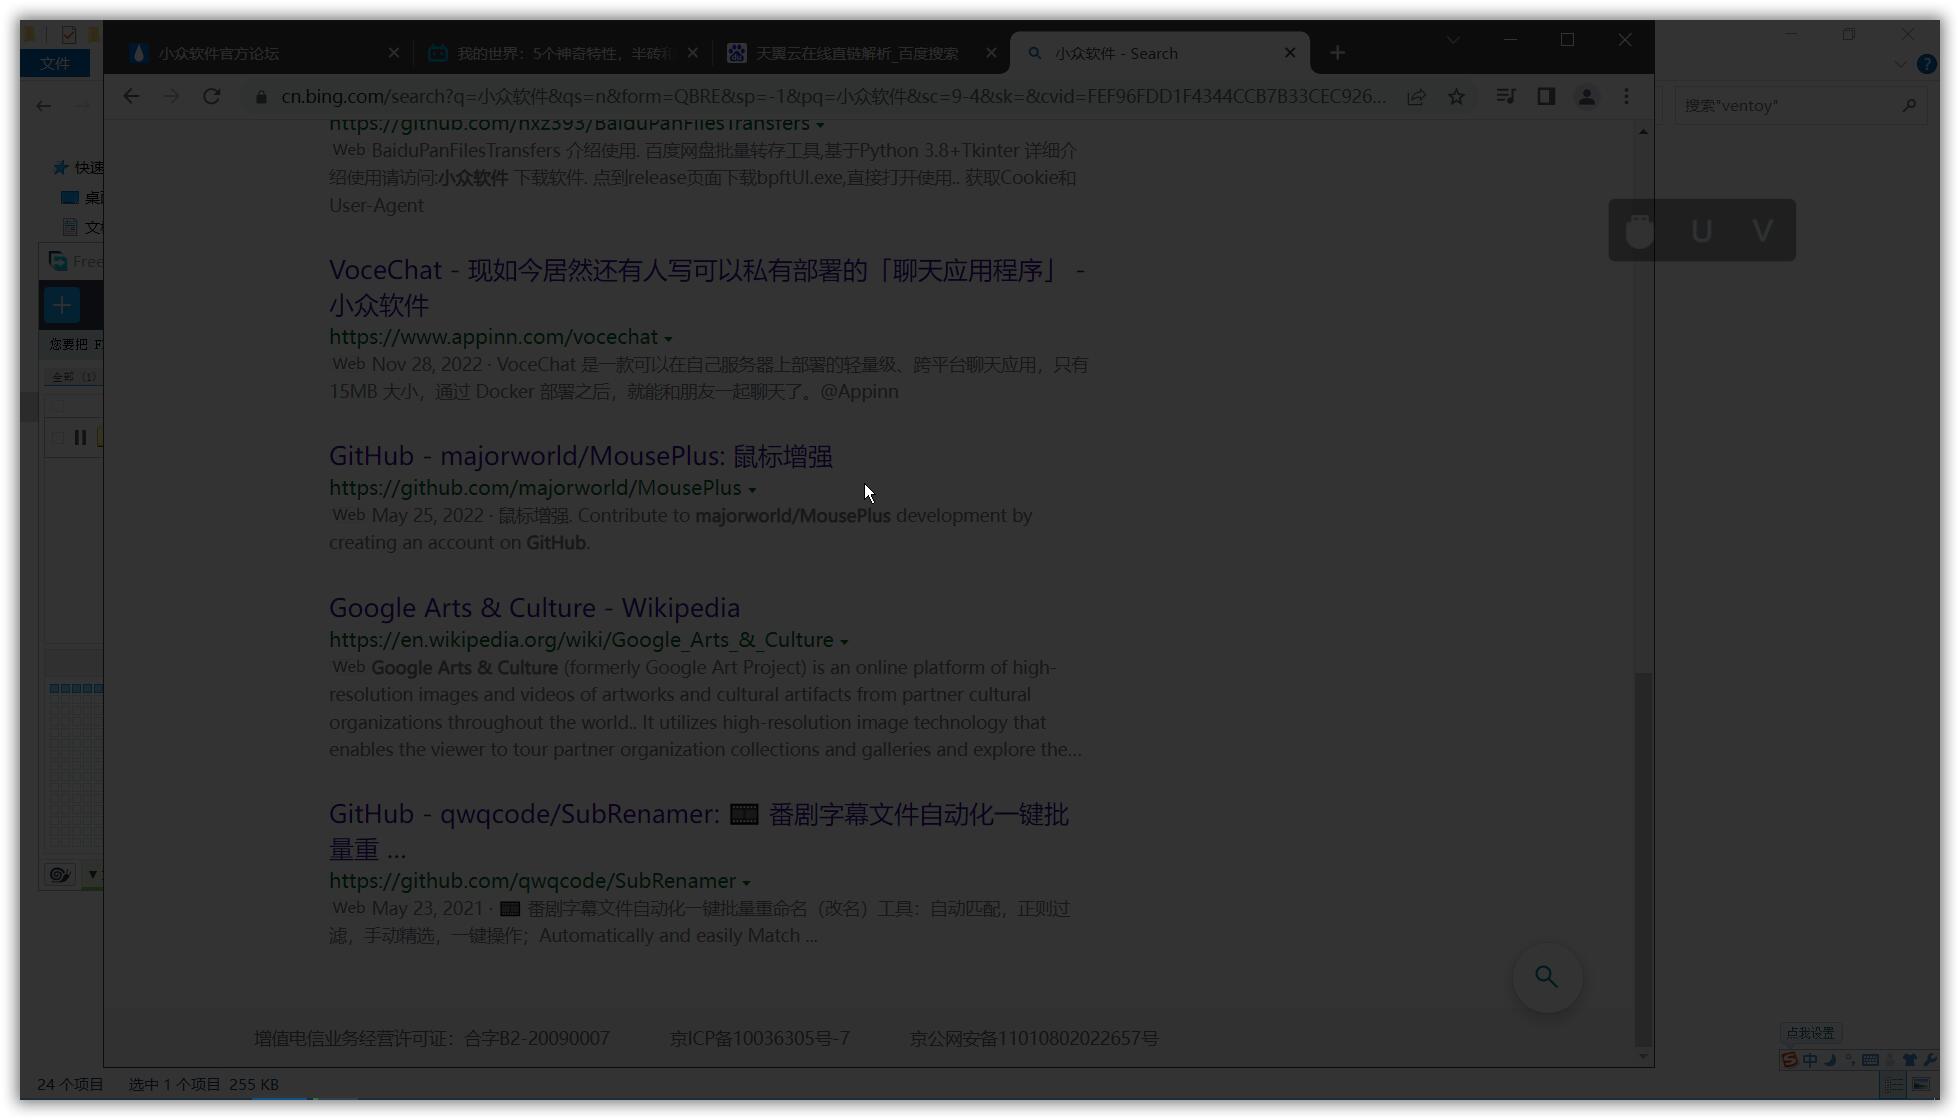This screenshot has height=1120, width=1960.
Task: Reload the Bing search page
Action: [x=211, y=97]
